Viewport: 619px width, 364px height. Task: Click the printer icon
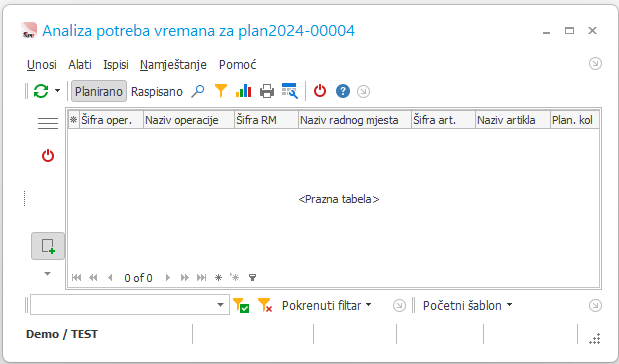pos(267,91)
